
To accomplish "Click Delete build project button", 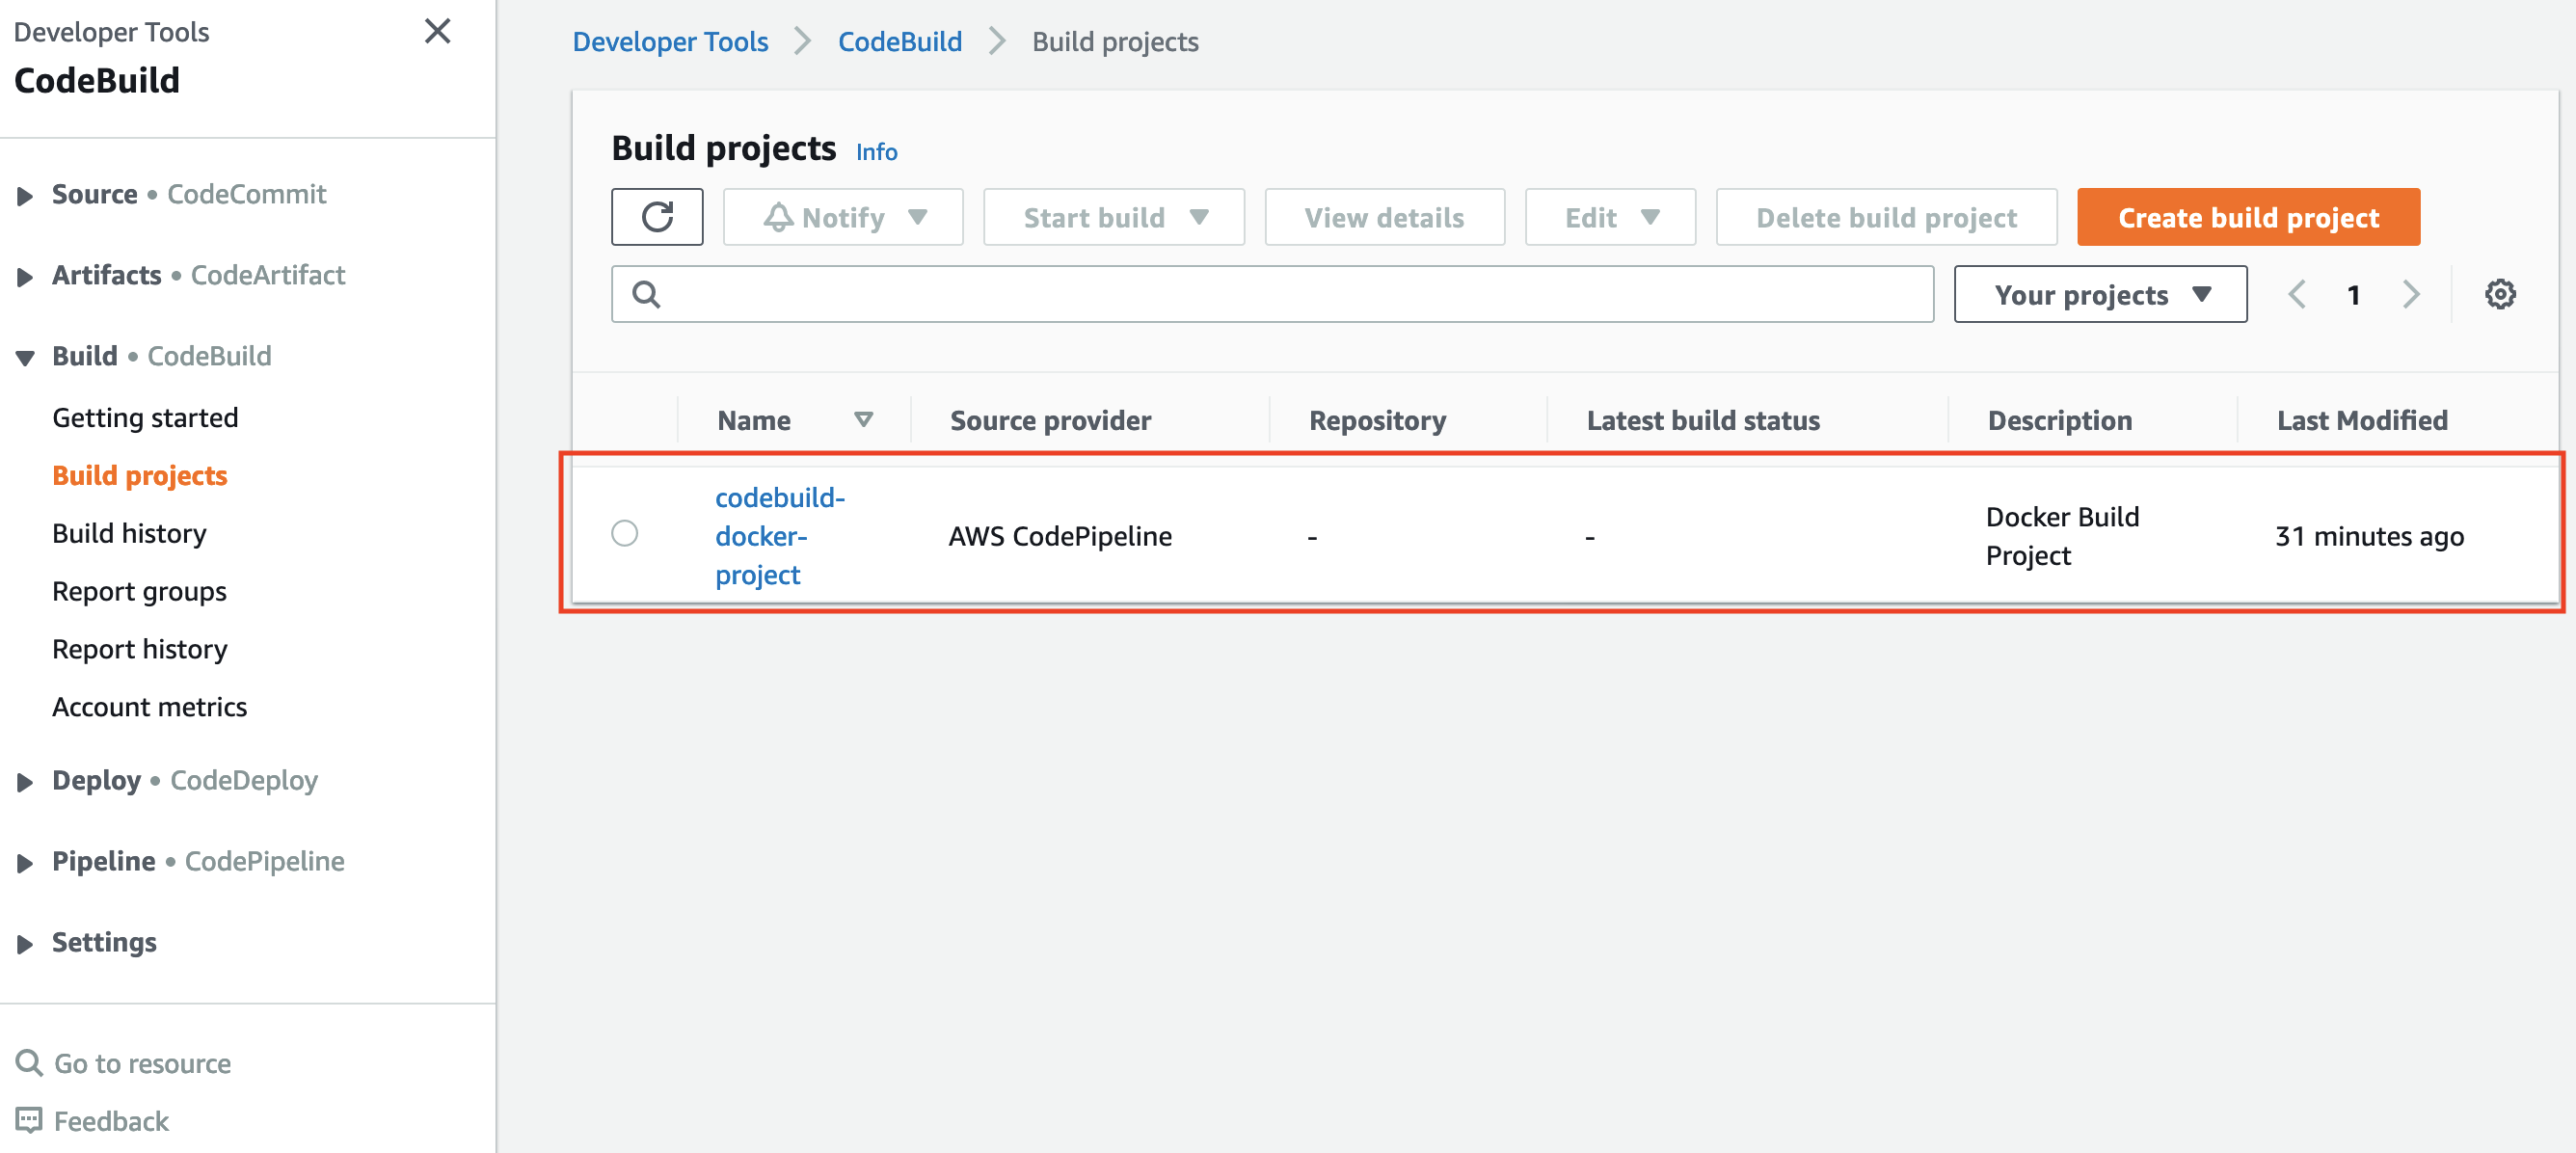I will [x=1886, y=217].
